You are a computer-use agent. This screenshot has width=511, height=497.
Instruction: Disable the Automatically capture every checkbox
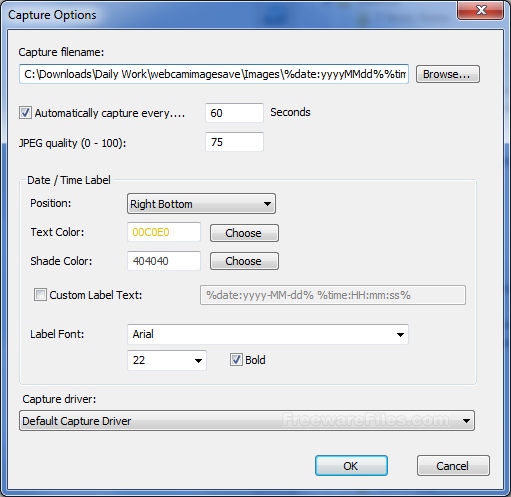click(25, 113)
